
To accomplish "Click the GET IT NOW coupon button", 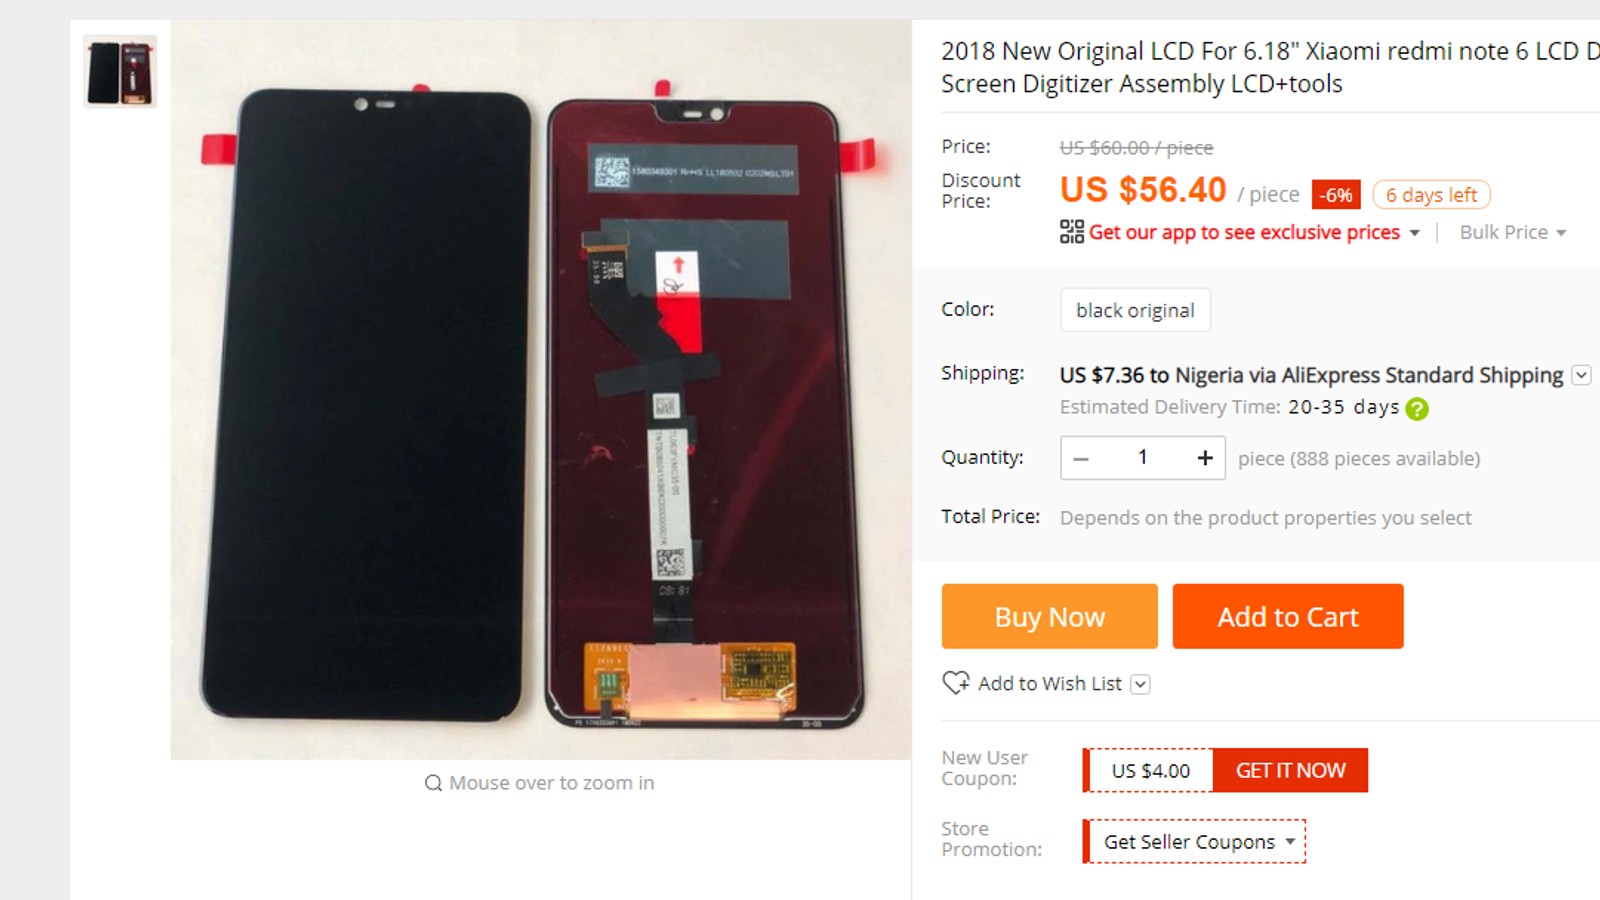I will click(x=1290, y=771).
